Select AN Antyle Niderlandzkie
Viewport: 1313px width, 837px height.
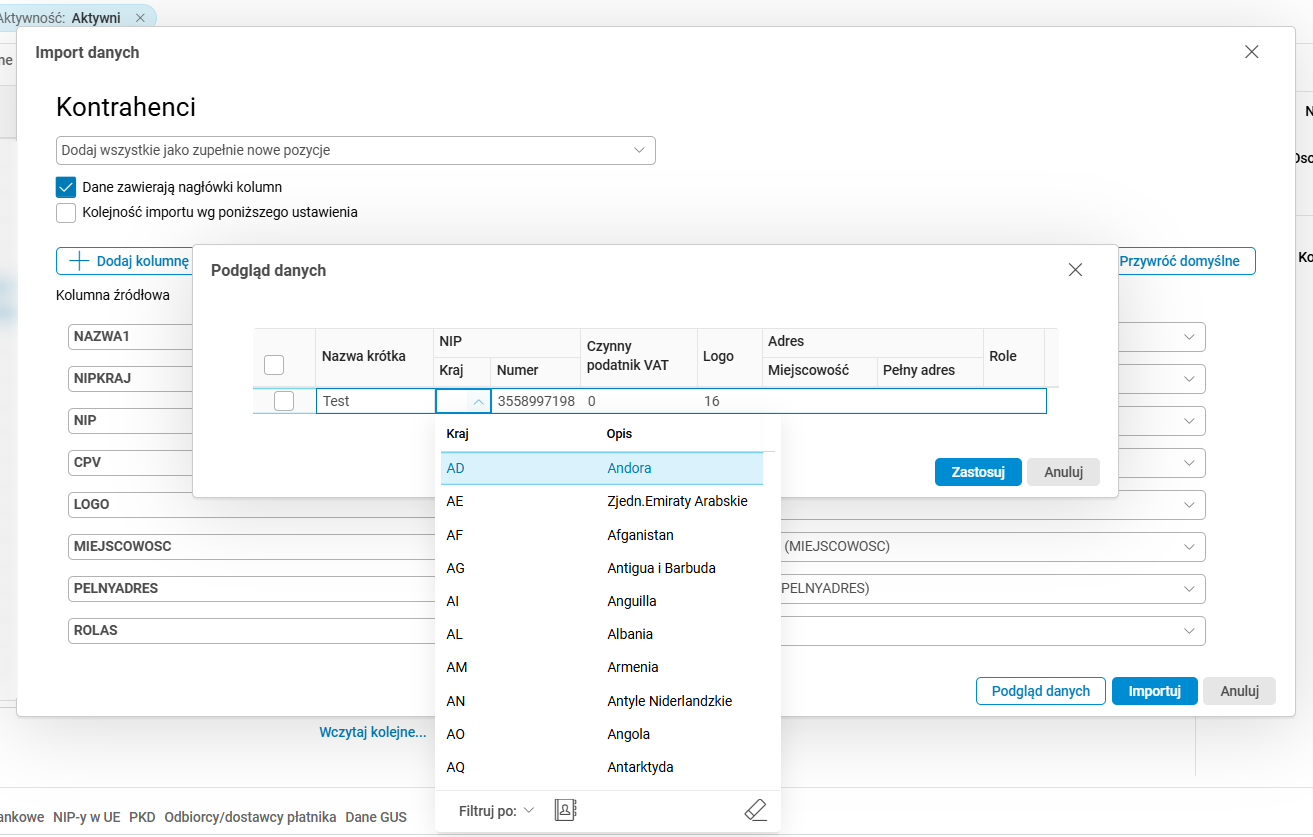point(602,701)
